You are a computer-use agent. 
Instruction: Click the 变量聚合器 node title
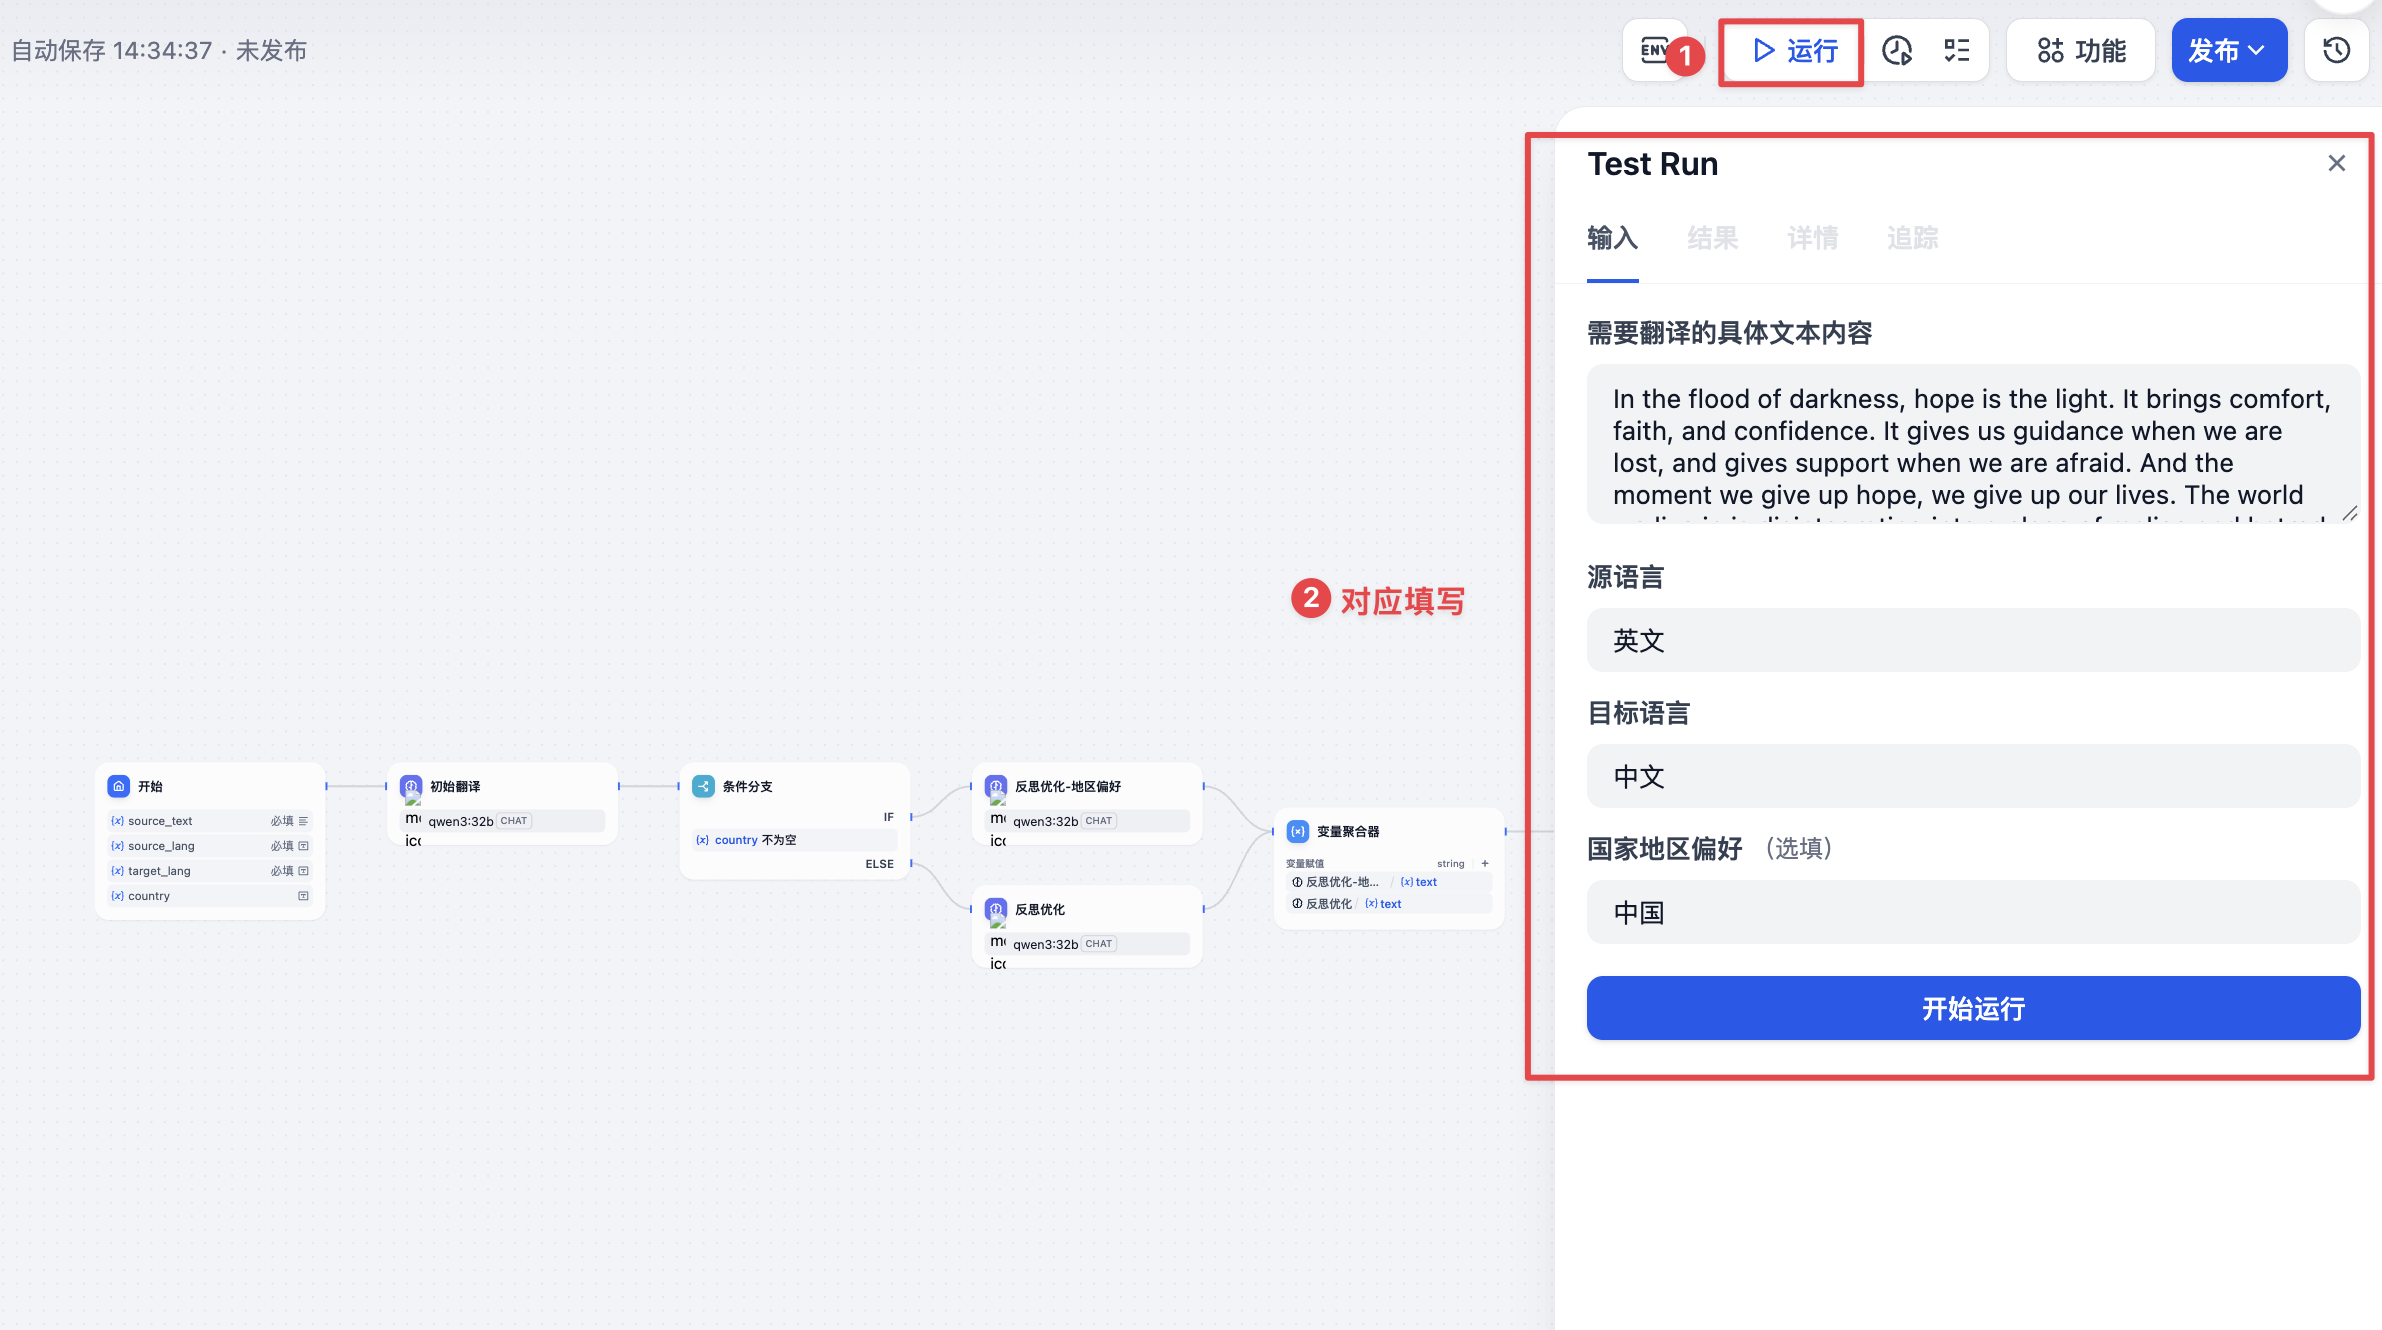coord(1348,832)
